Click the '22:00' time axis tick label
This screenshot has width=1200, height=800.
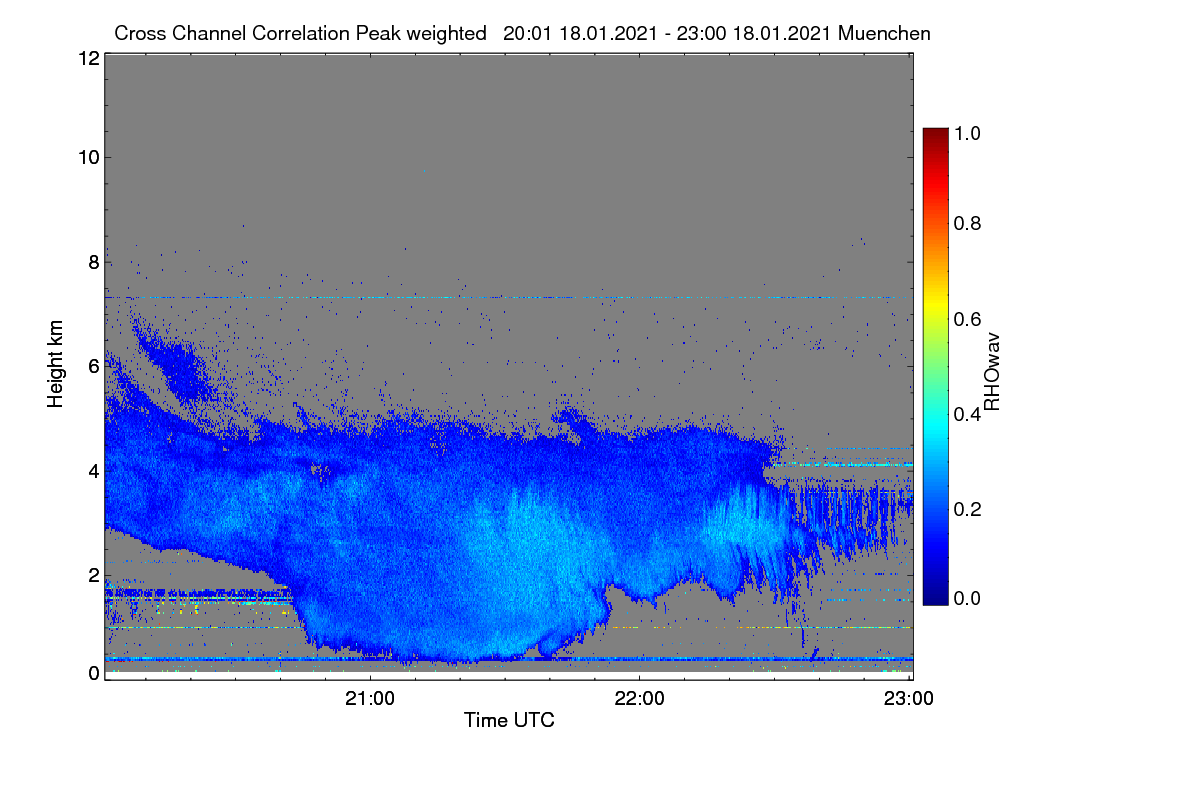(x=639, y=698)
